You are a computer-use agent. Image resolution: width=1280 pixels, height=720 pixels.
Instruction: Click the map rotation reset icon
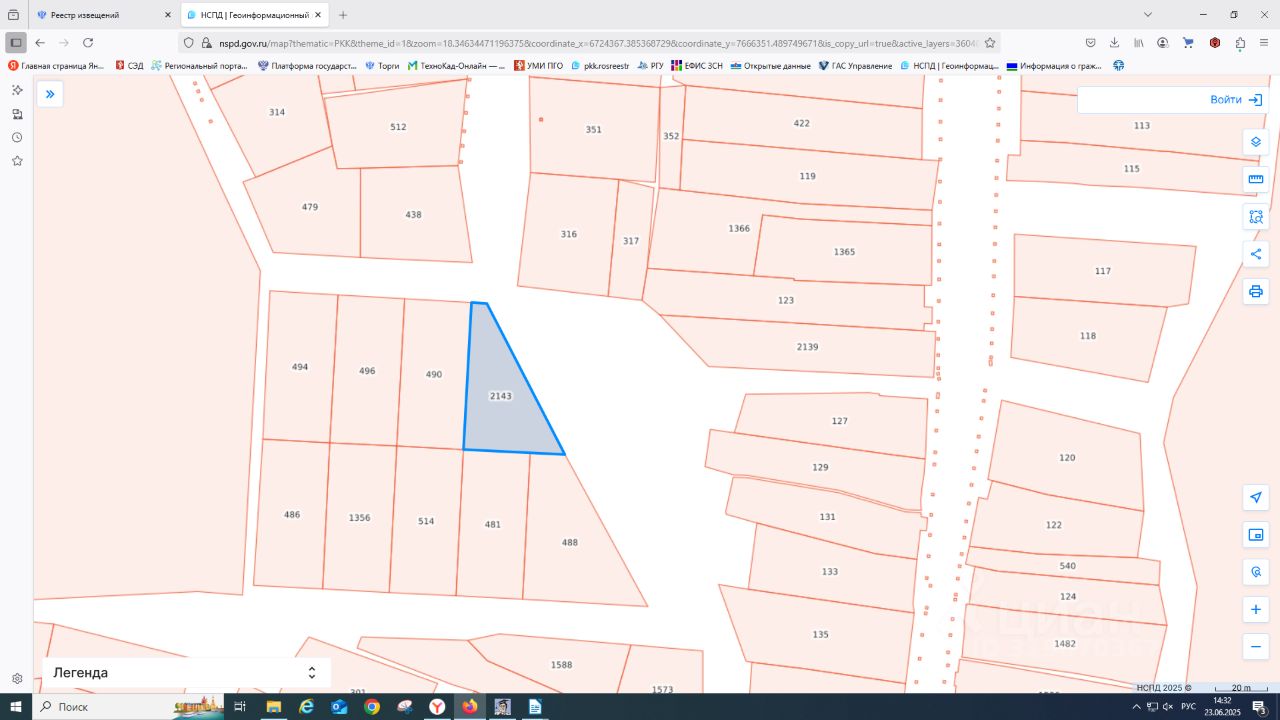point(1256,572)
